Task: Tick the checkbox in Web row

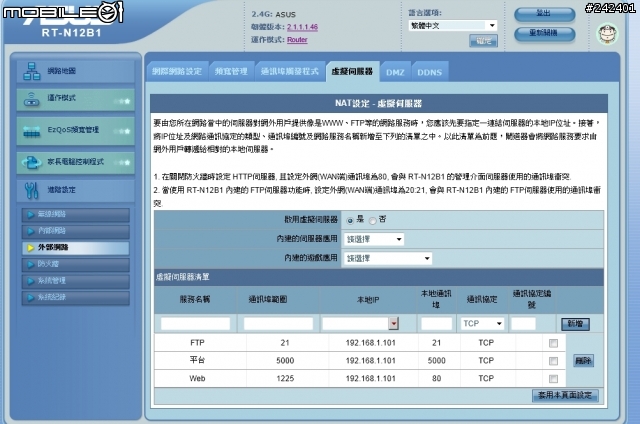Action: tap(553, 379)
